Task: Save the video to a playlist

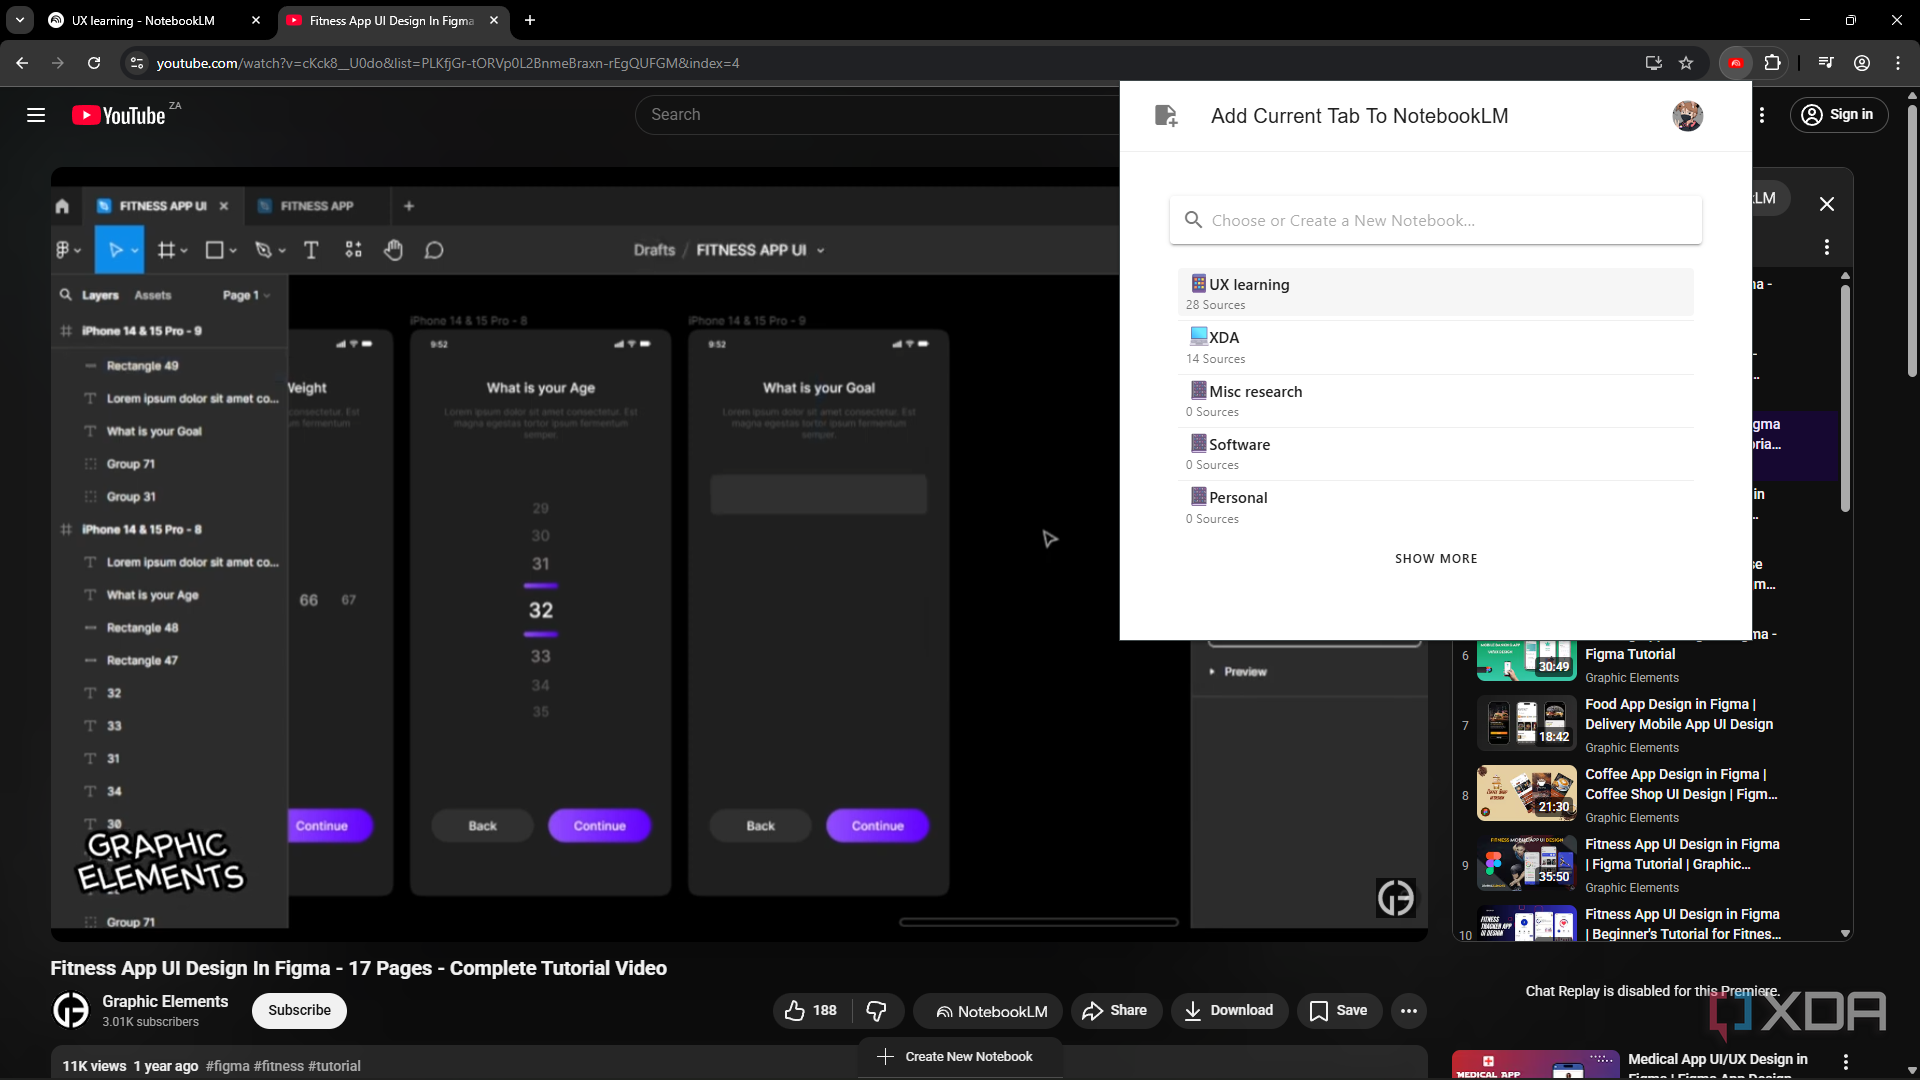Action: click(1339, 1011)
